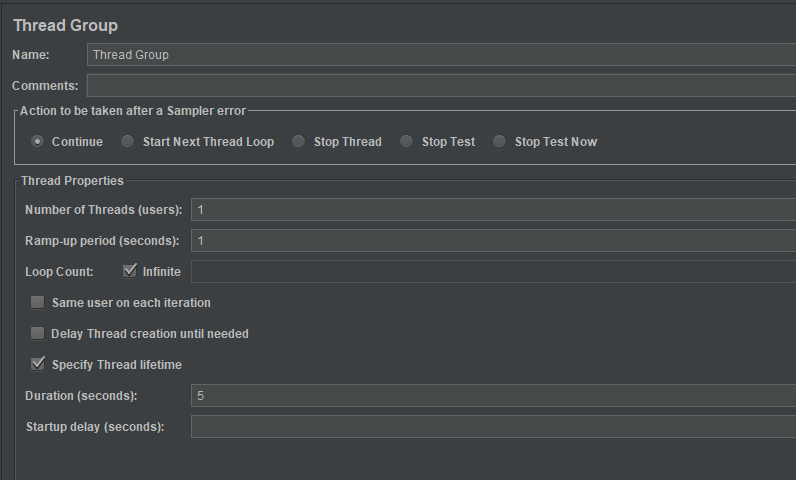
Task: Select the Continue radio button
Action: [x=38, y=142]
